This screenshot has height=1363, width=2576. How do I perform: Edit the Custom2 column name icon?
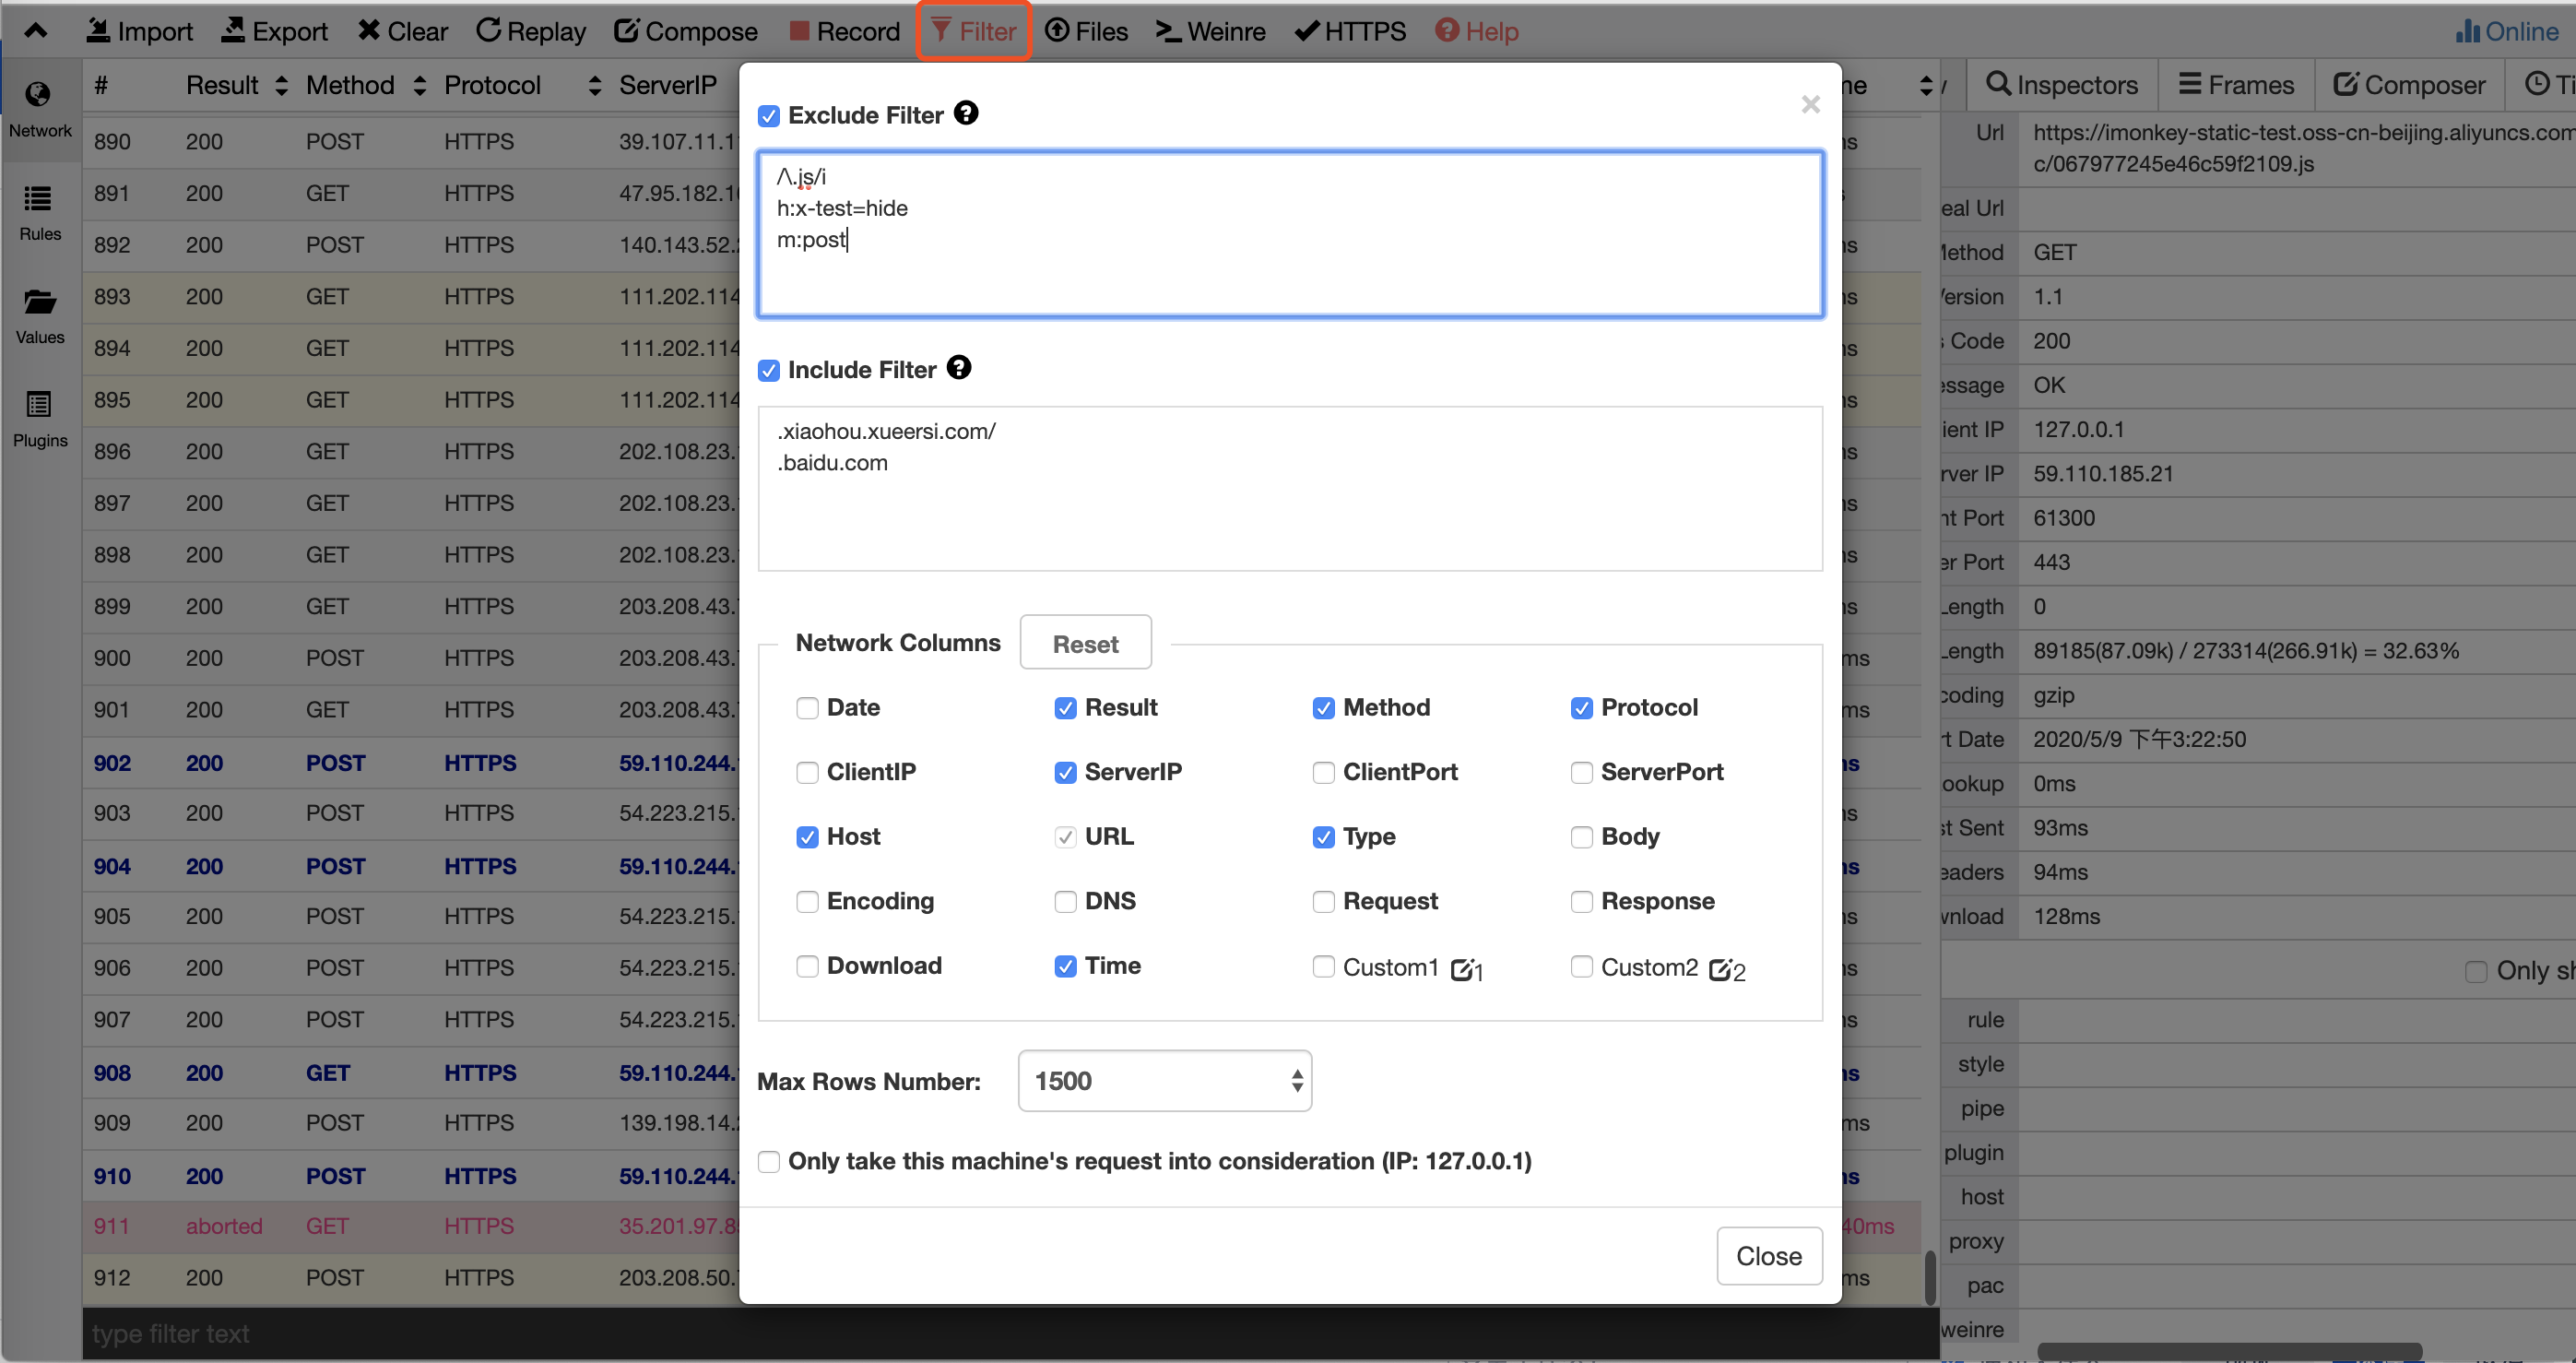coord(1720,969)
